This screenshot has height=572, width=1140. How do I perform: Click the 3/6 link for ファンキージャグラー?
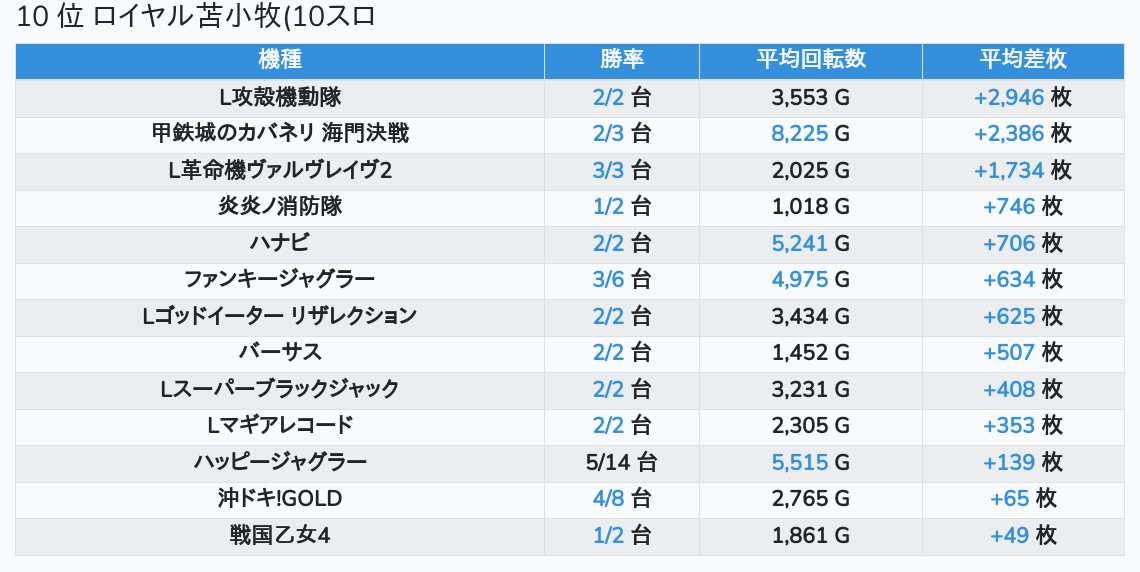coord(608,279)
